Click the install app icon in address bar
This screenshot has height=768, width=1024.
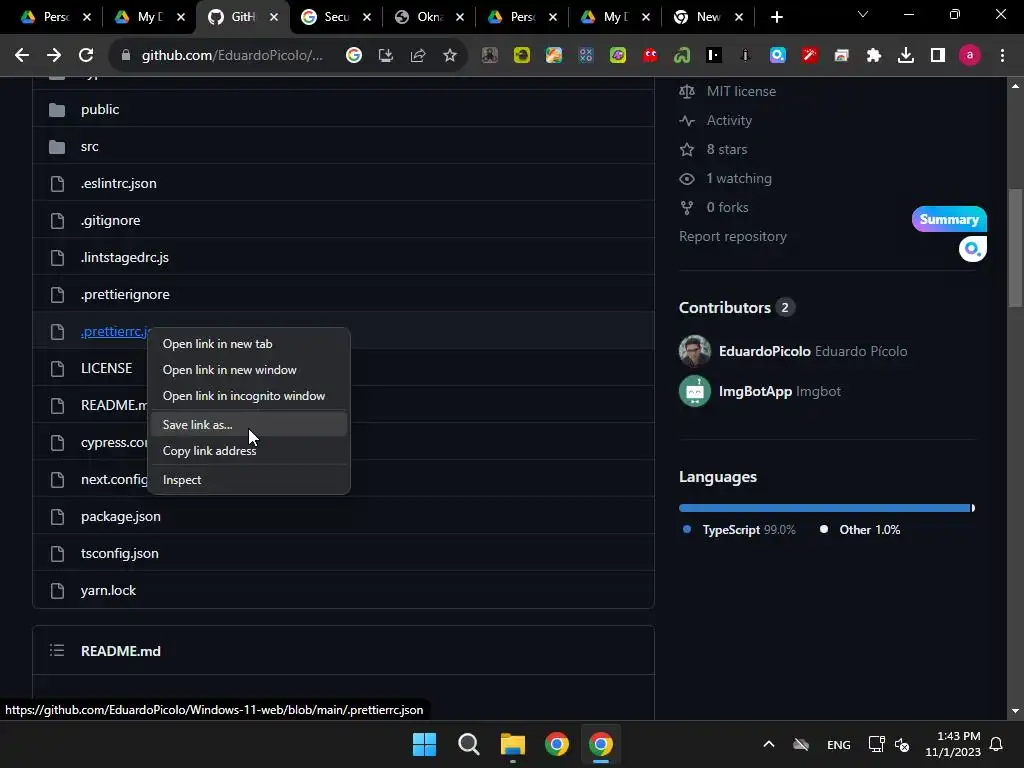tap(385, 56)
